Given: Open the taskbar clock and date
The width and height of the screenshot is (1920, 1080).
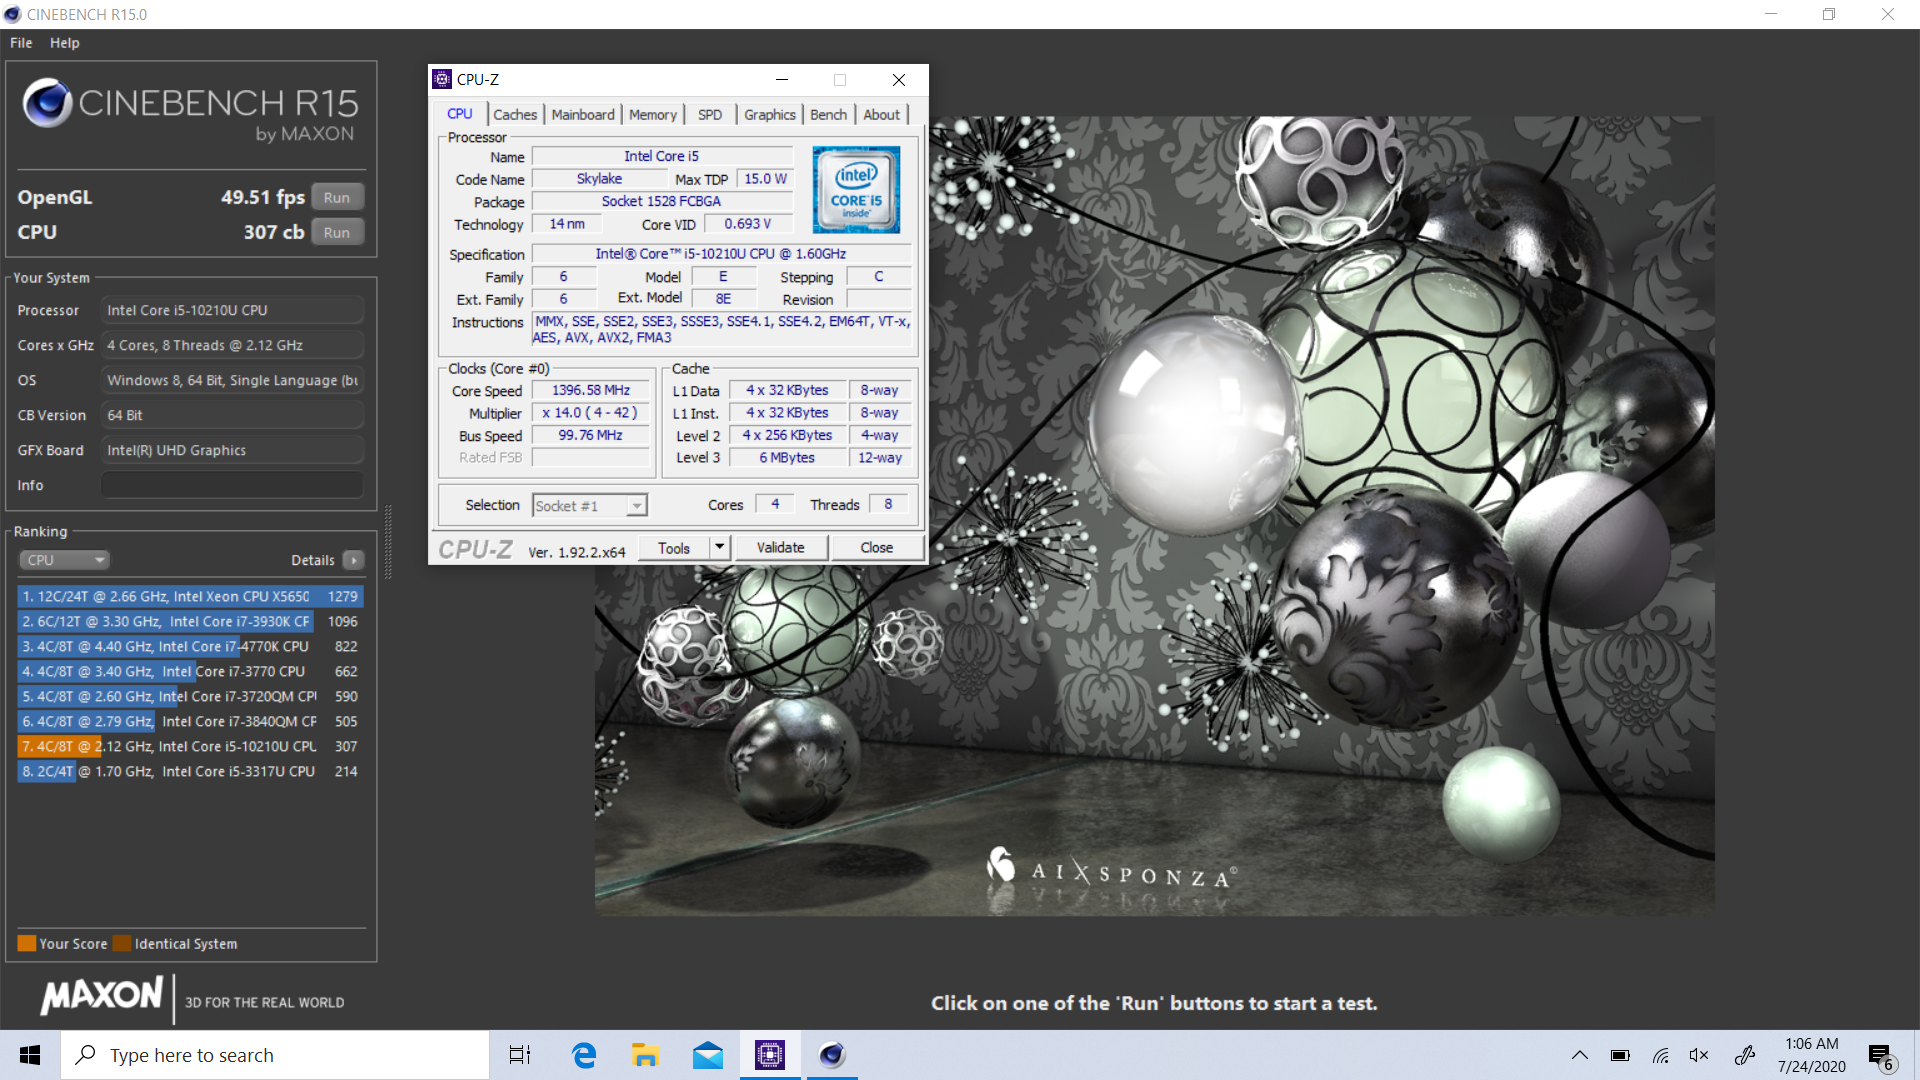Looking at the screenshot, I should tap(1811, 1055).
